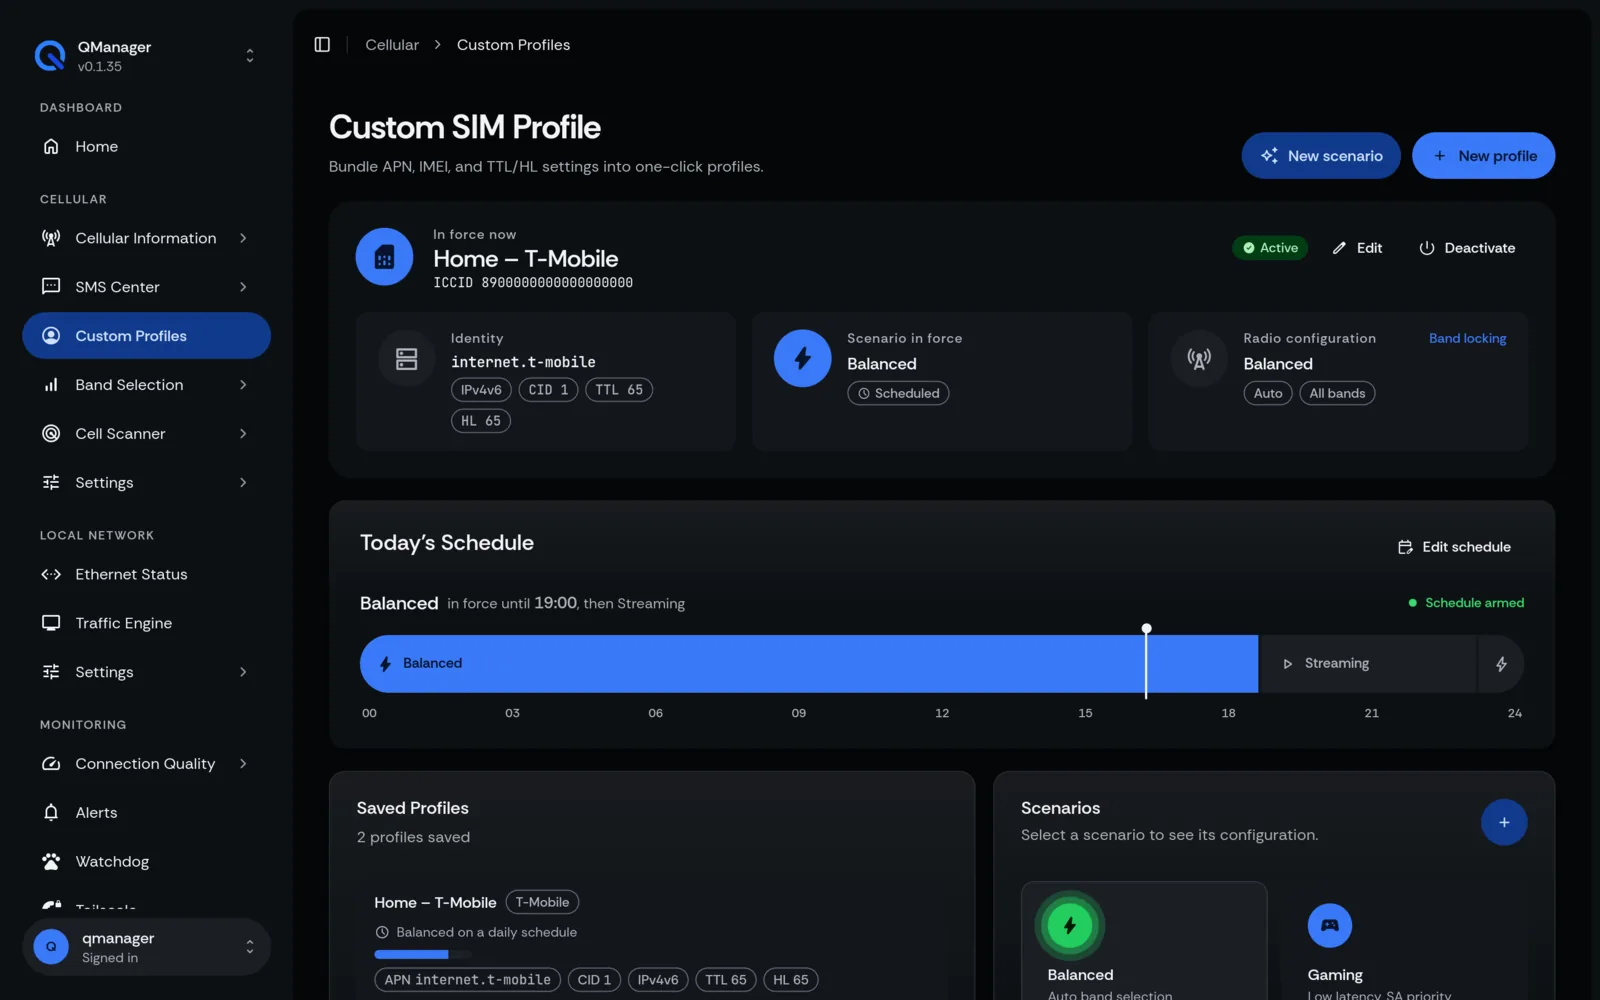Add a scenario with plus button

tap(1504, 822)
